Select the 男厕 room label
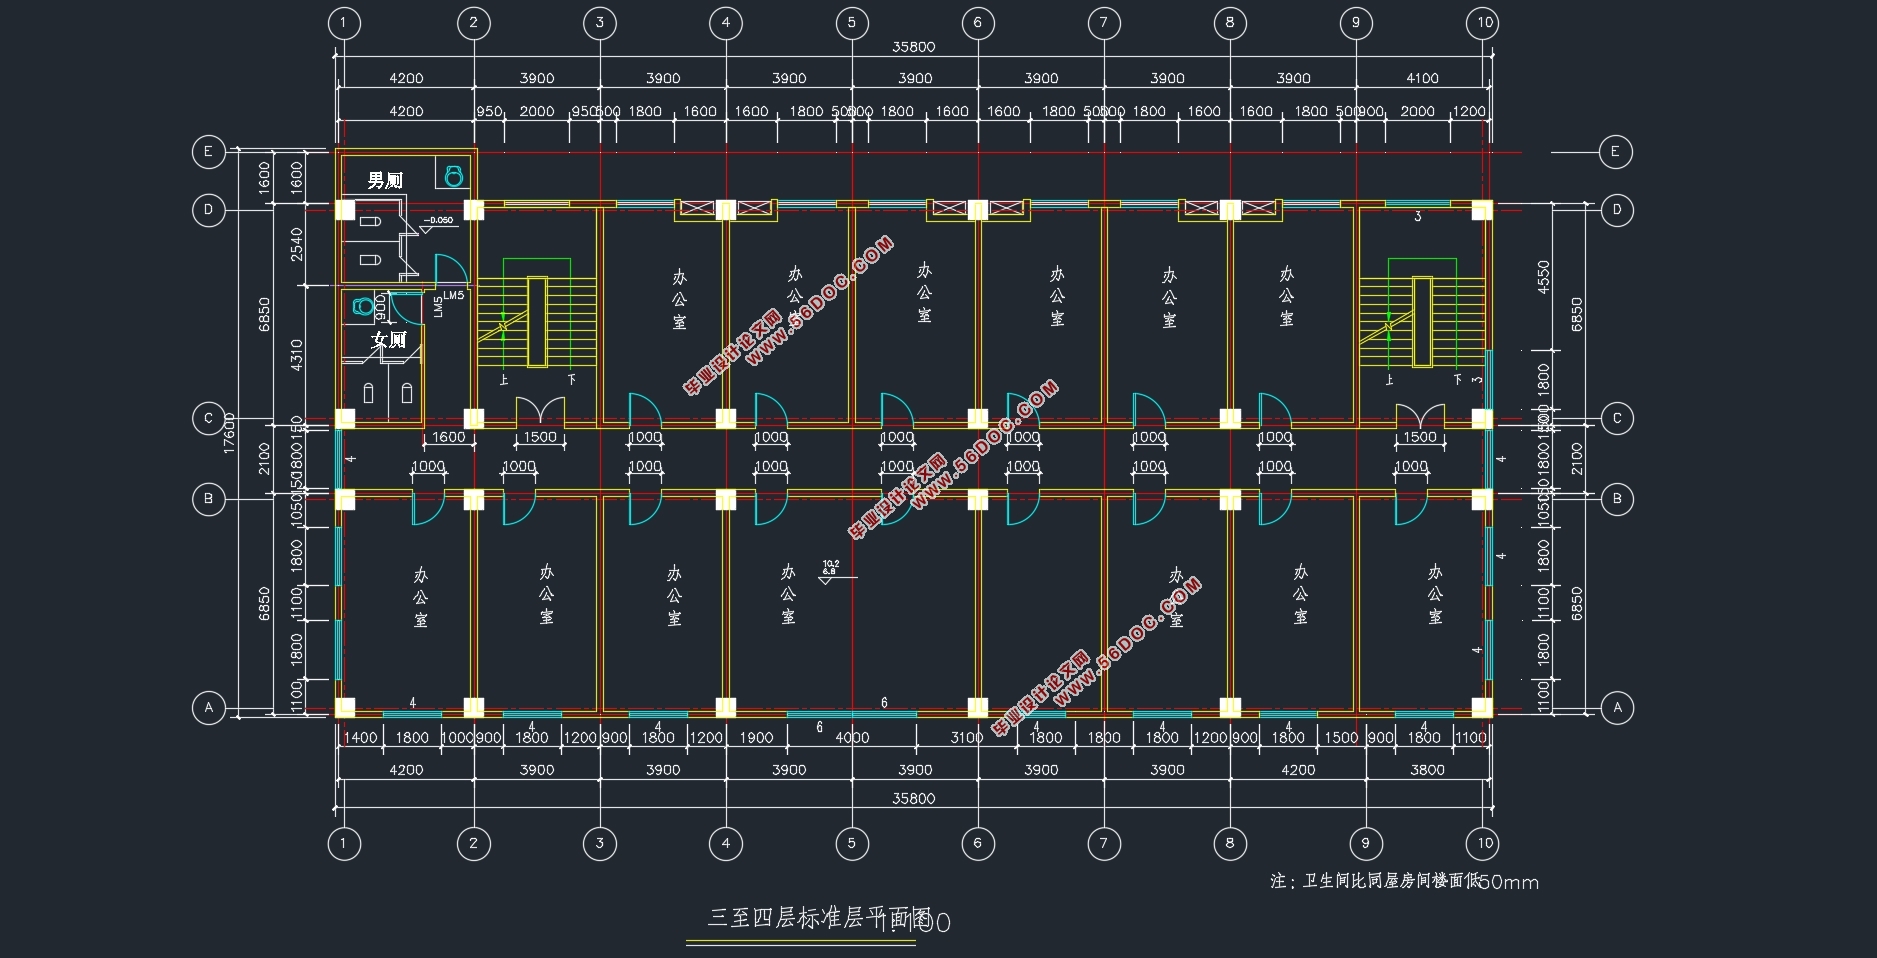1877x958 pixels. coord(385,180)
